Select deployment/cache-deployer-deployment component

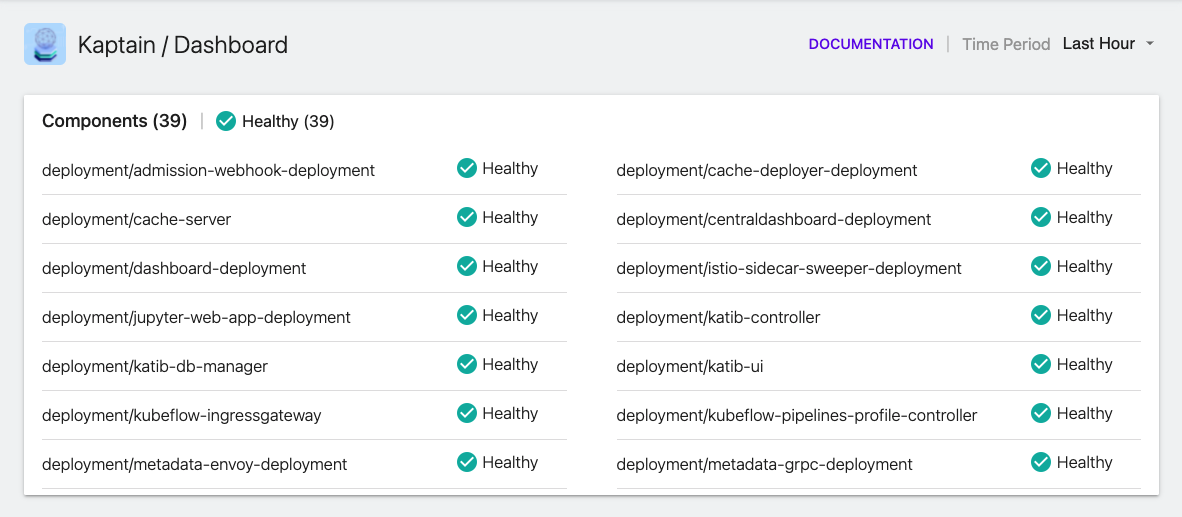(x=767, y=170)
